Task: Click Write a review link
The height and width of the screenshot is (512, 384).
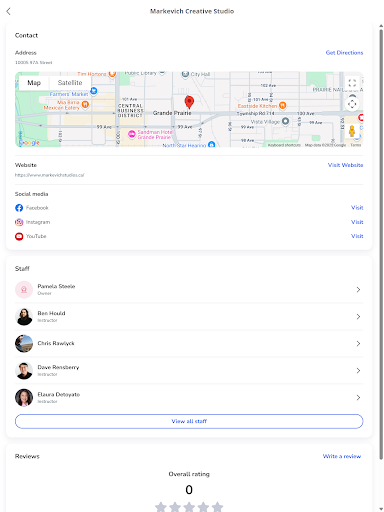Action: click(342, 456)
